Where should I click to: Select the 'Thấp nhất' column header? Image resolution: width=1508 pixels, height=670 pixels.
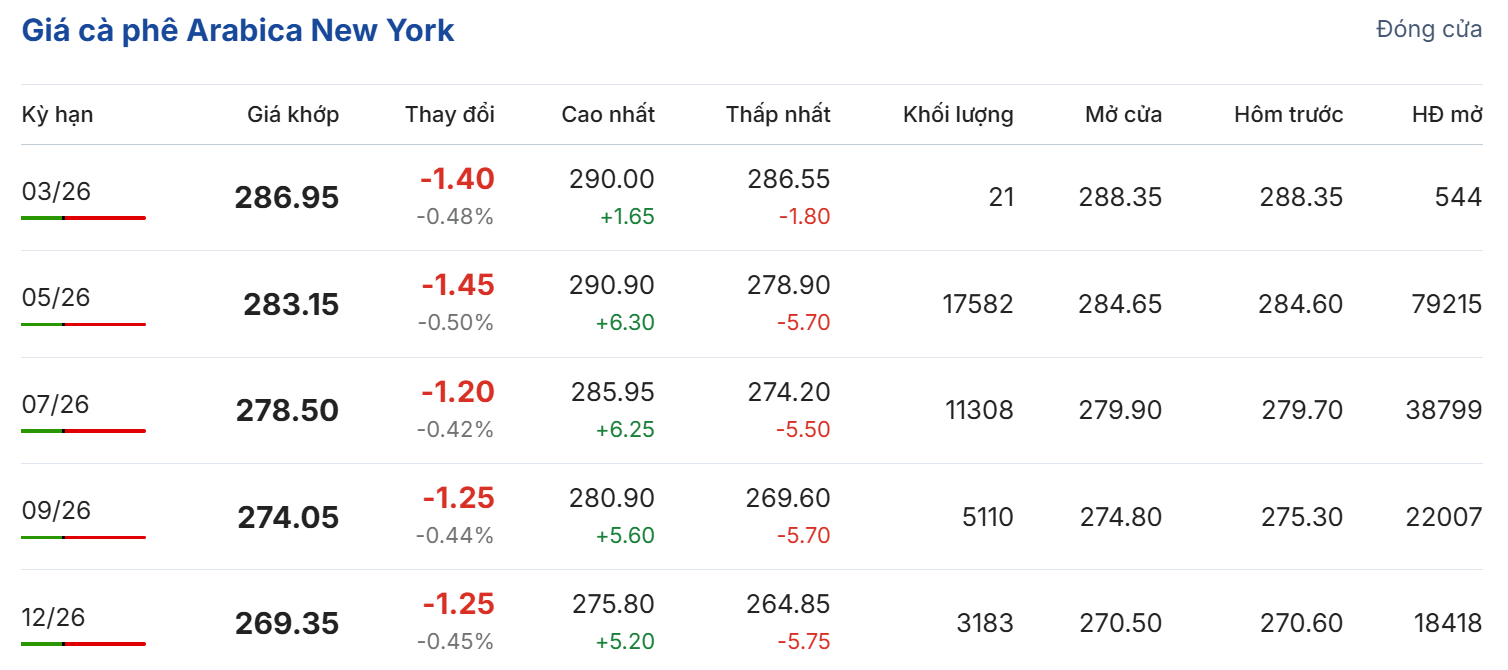pos(778,114)
